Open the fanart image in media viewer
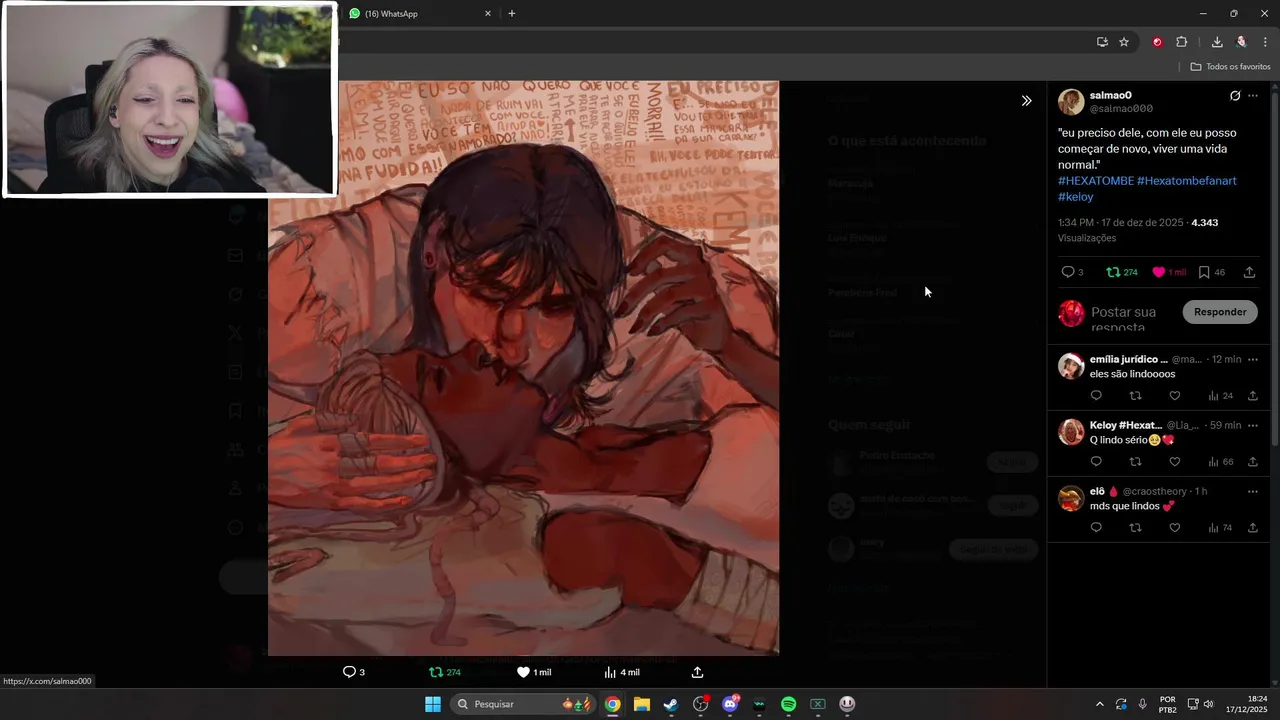The height and width of the screenshot is (720, 1280). [523, 368]
